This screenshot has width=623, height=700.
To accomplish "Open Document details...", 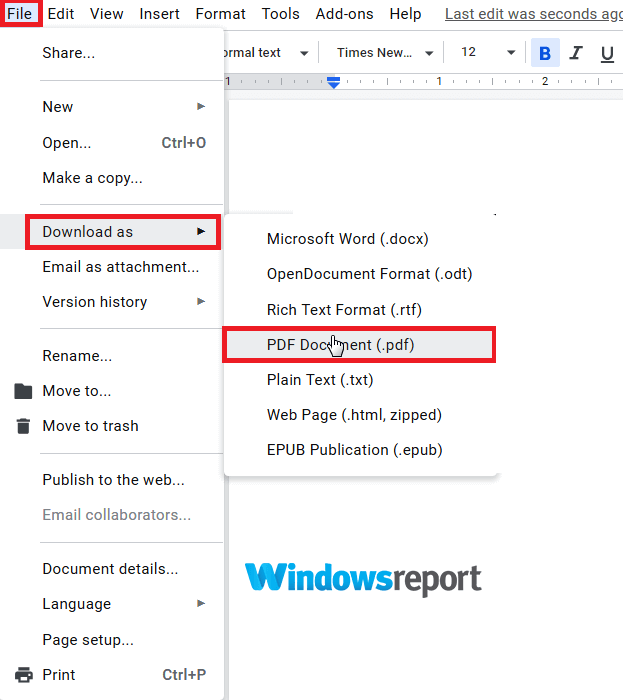I will pos(112,569).
